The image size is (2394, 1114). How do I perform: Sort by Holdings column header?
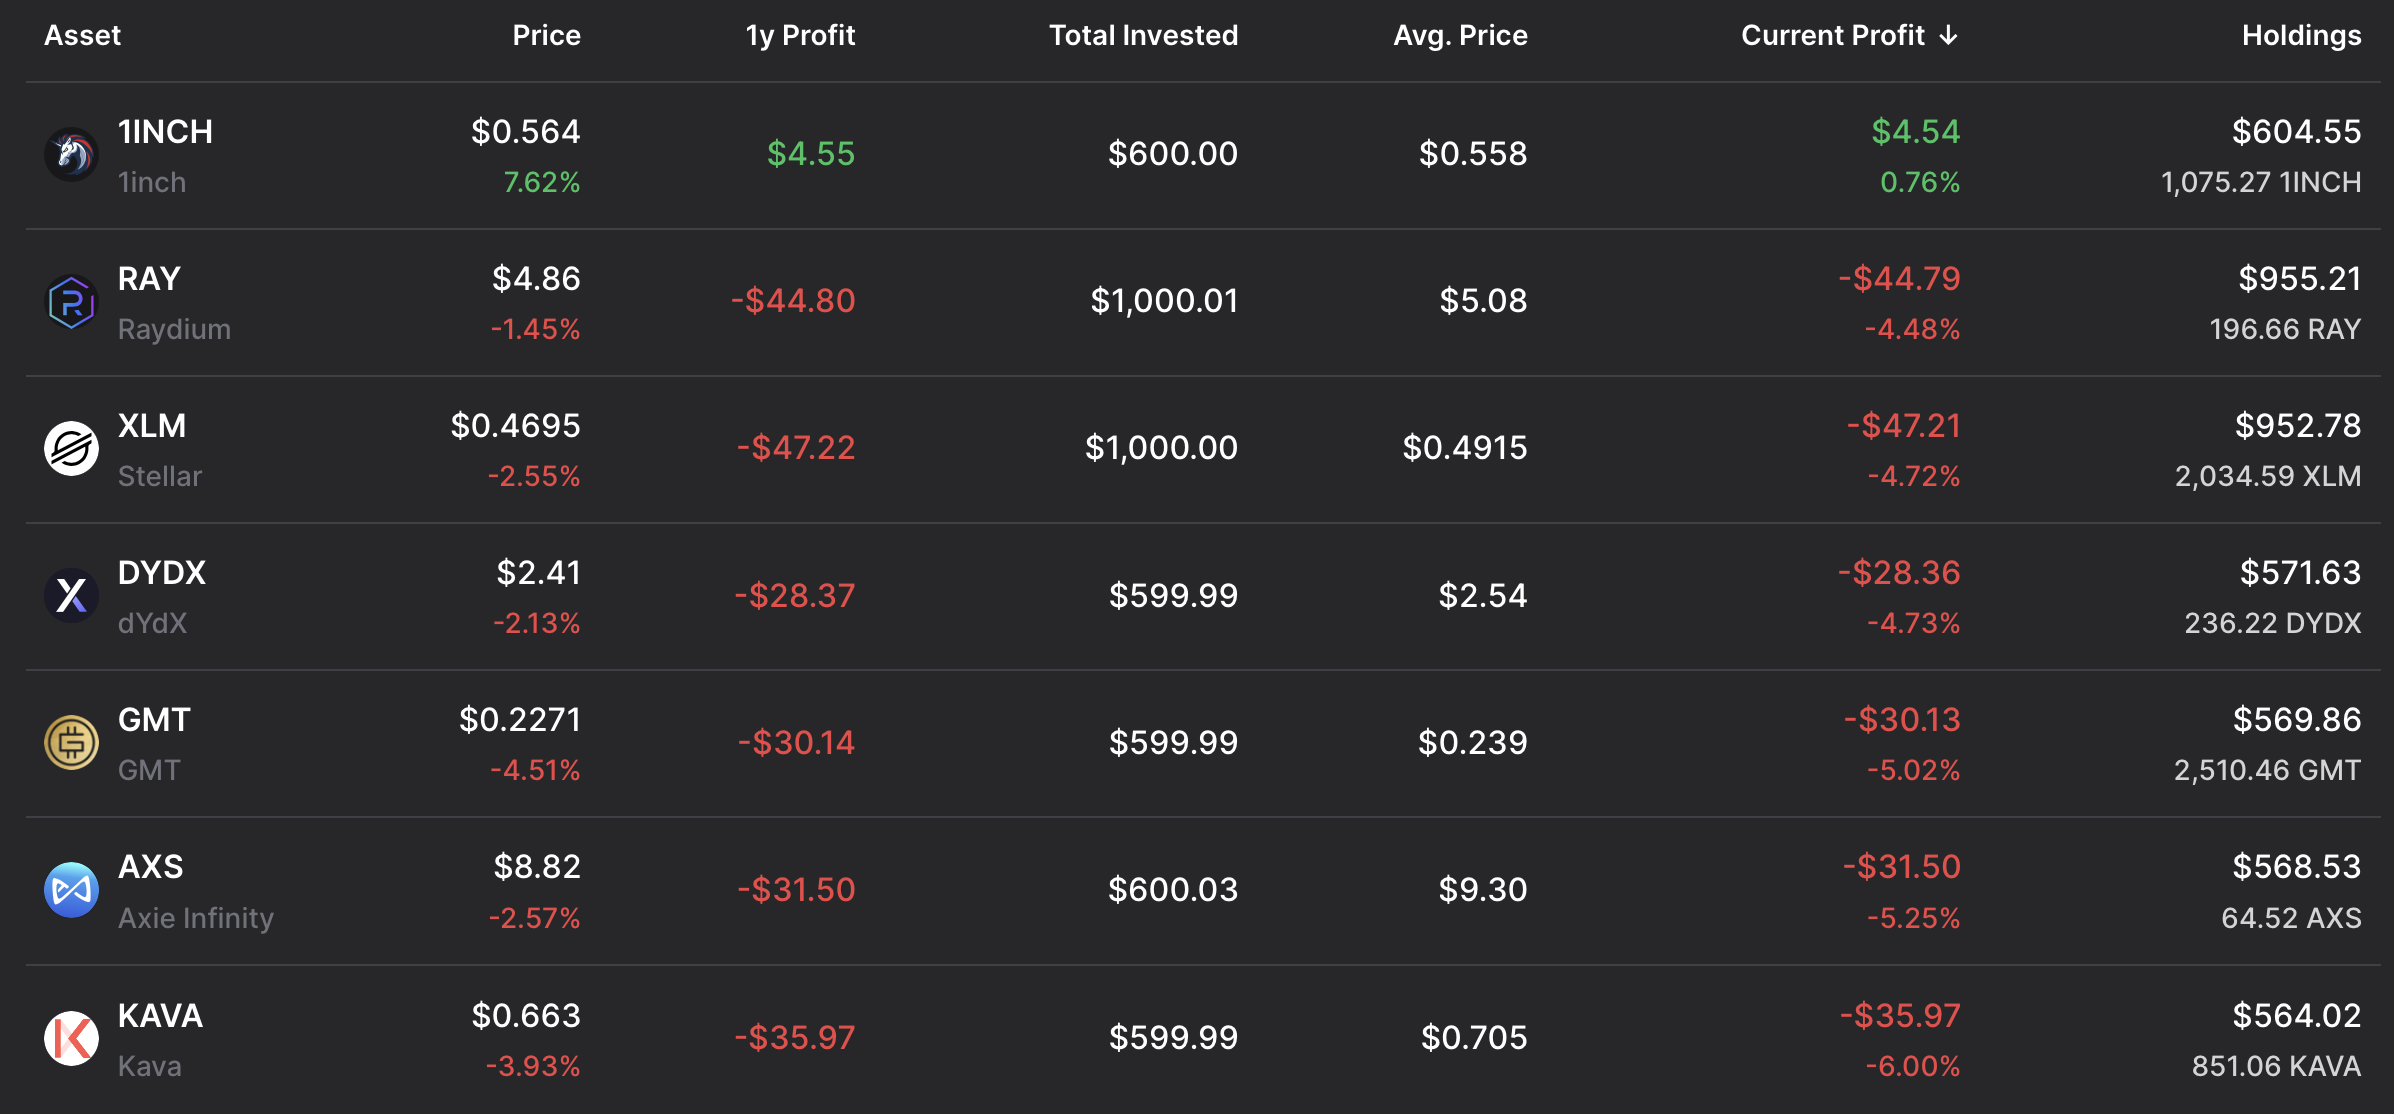coord(2301,36)
